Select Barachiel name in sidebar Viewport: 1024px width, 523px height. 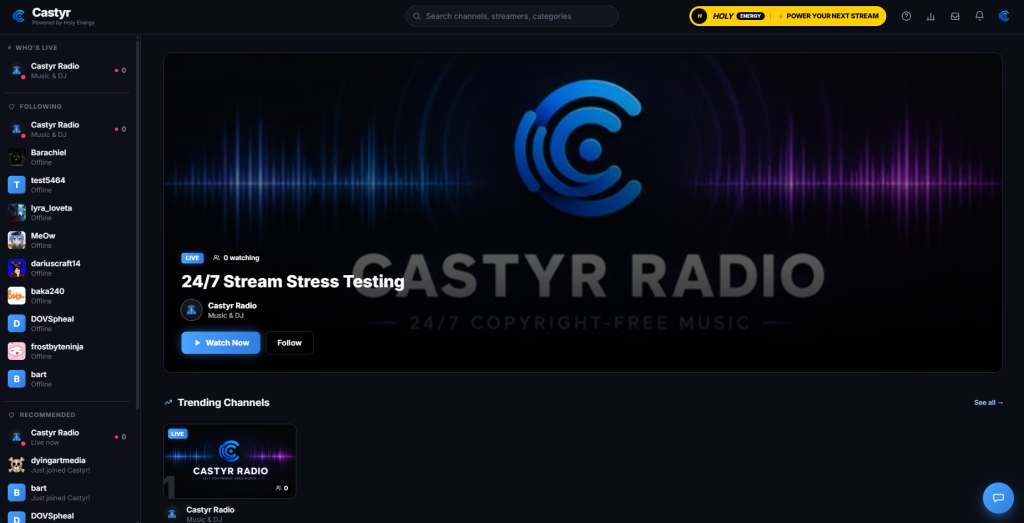tap(48, 153)
